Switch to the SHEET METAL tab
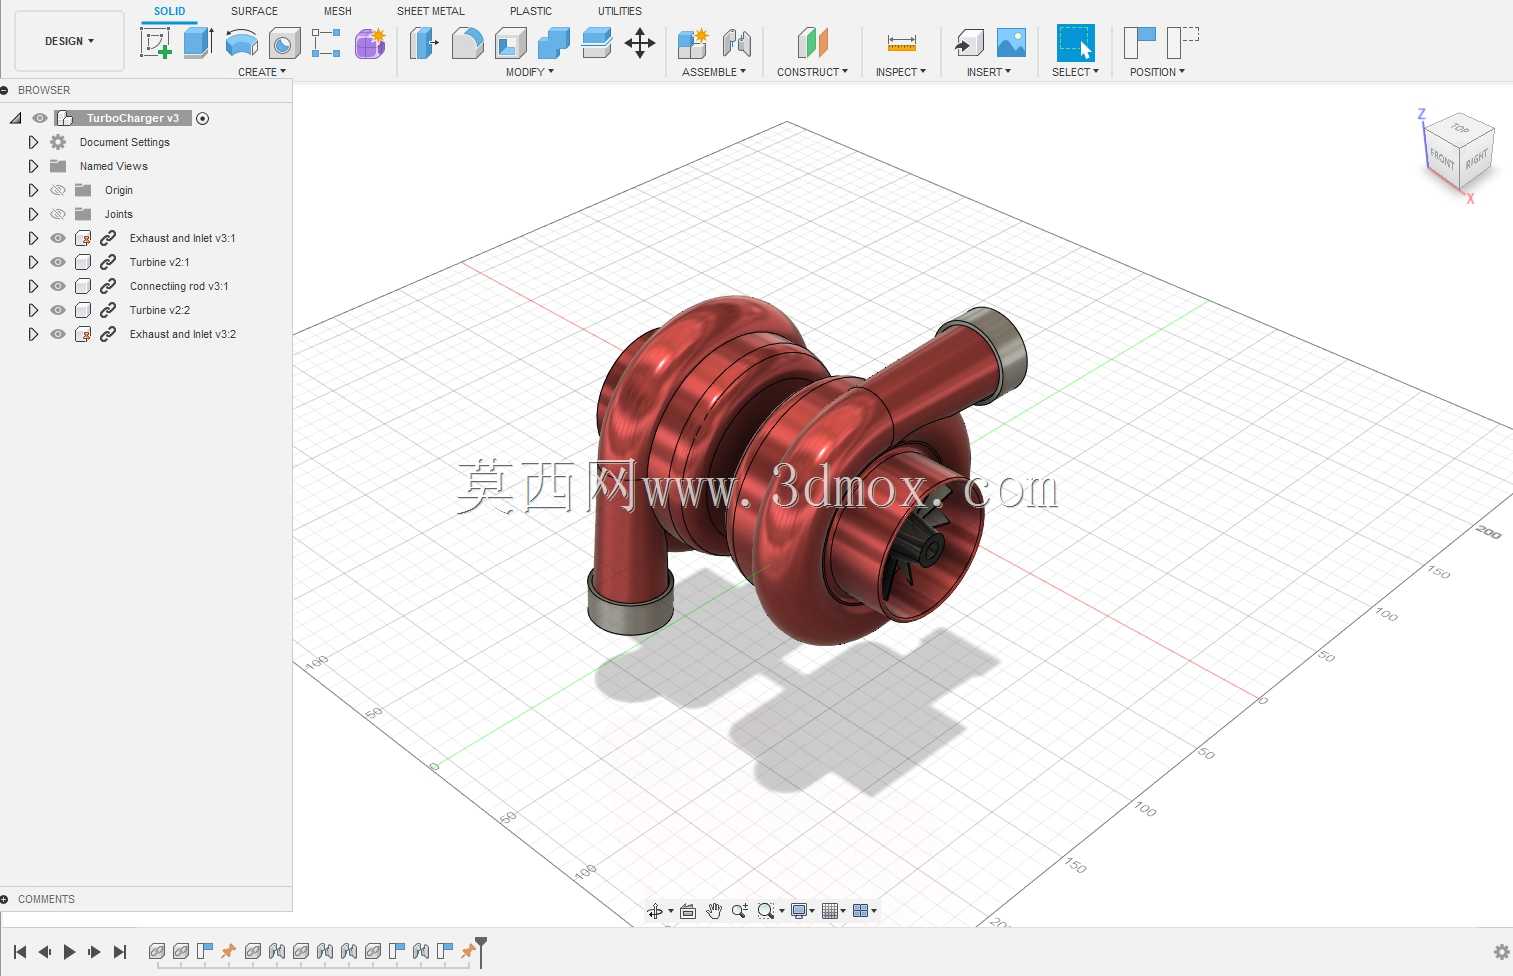The width and height of the screenshot is (1513, 976). 431,11
